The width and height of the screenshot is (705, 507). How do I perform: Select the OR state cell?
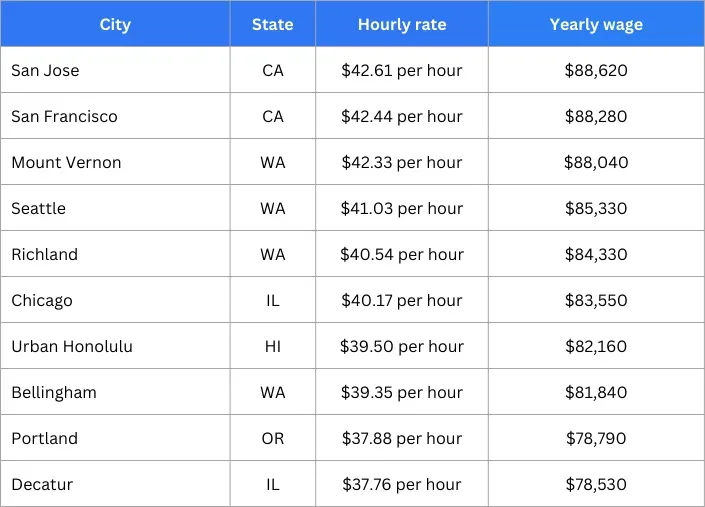(272, 439)
